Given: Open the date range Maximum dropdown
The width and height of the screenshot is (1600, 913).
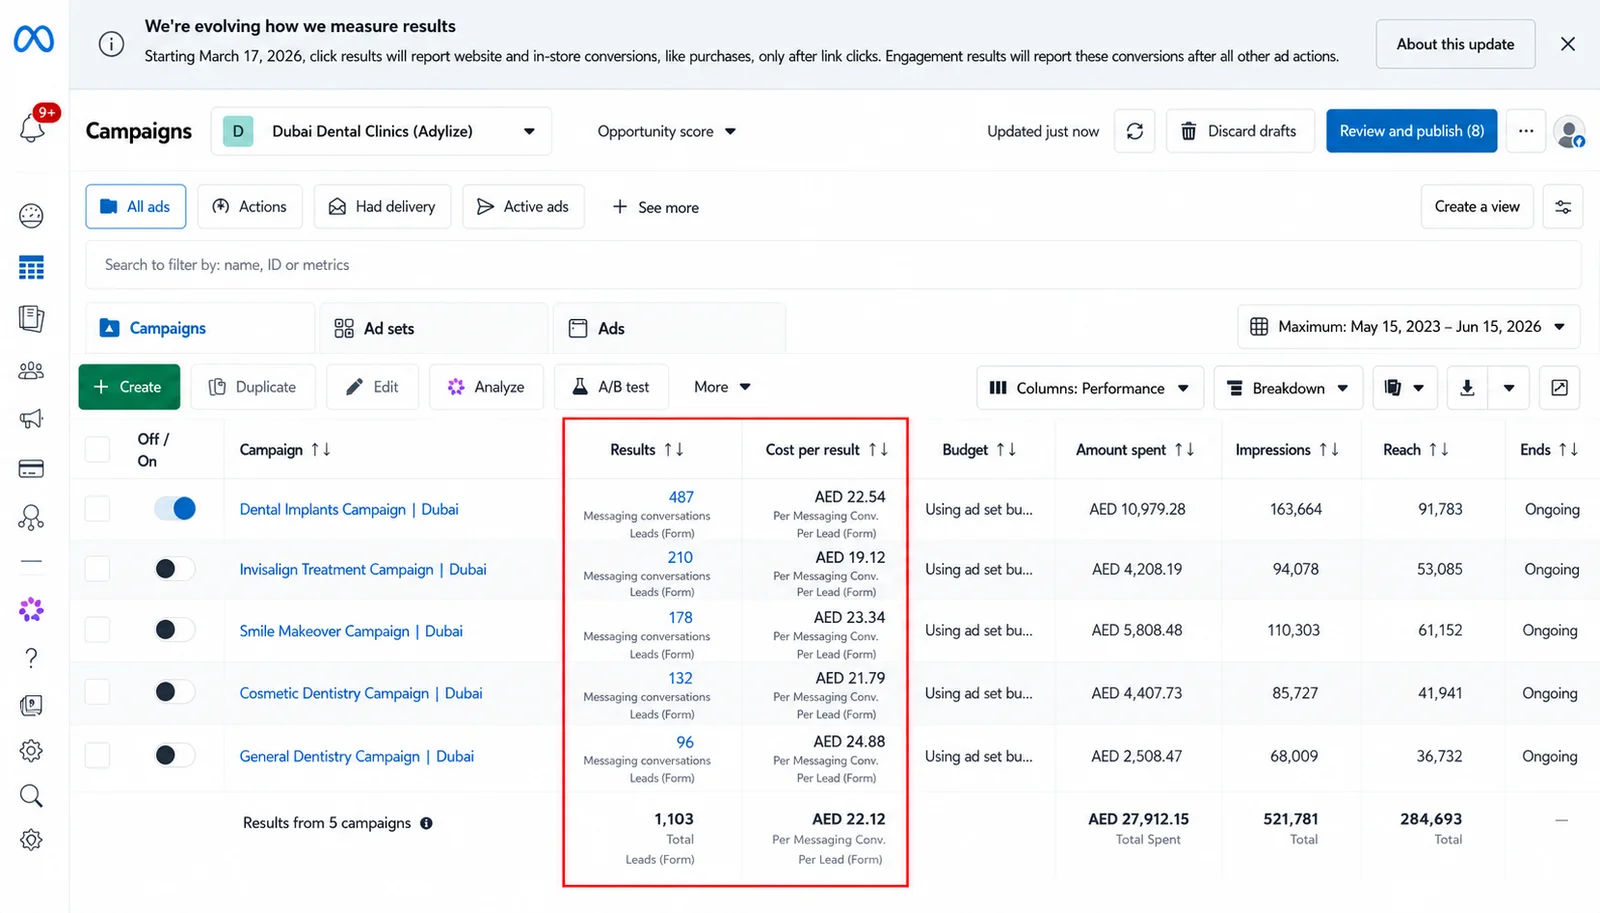Looking at the screenshot, I should 1409,327.
